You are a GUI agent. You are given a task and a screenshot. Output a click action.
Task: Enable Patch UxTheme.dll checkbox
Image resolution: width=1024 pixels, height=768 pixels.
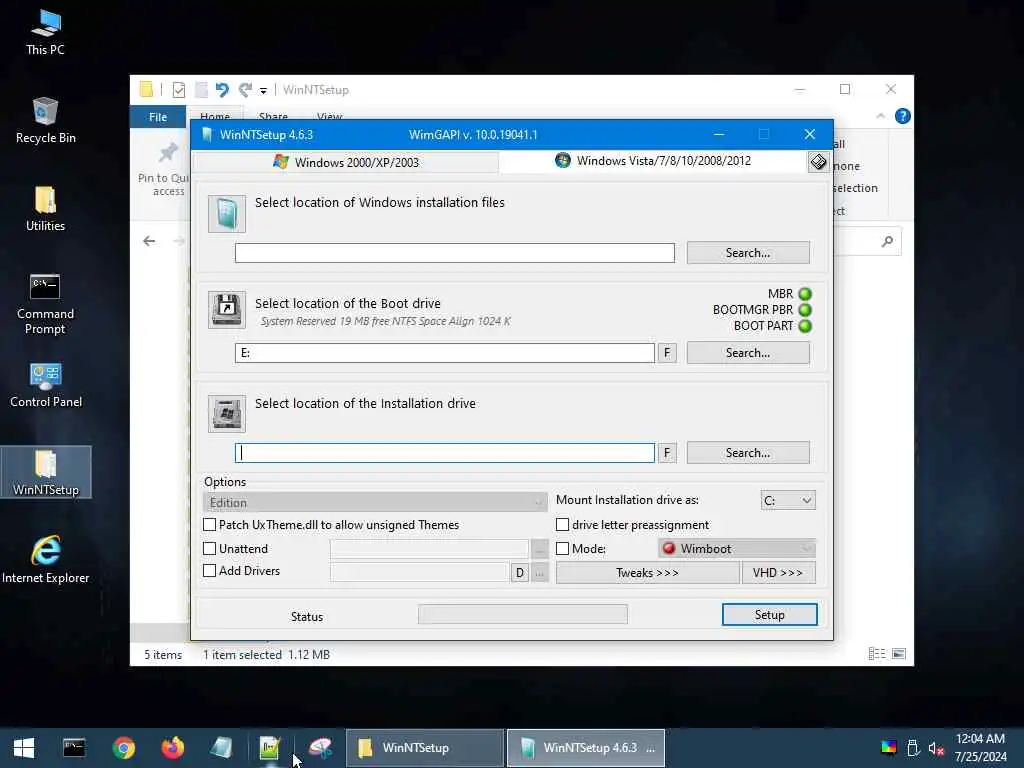tap(209, 524)
